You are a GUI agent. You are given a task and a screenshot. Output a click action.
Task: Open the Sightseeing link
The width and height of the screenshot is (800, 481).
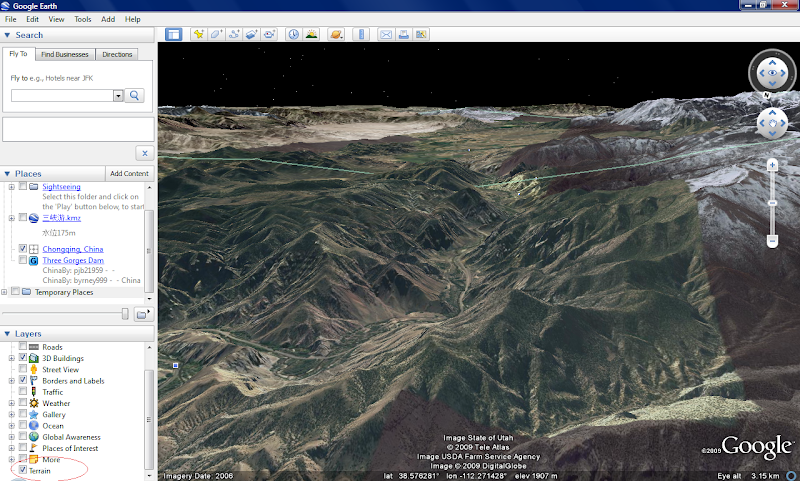[61, 187]
